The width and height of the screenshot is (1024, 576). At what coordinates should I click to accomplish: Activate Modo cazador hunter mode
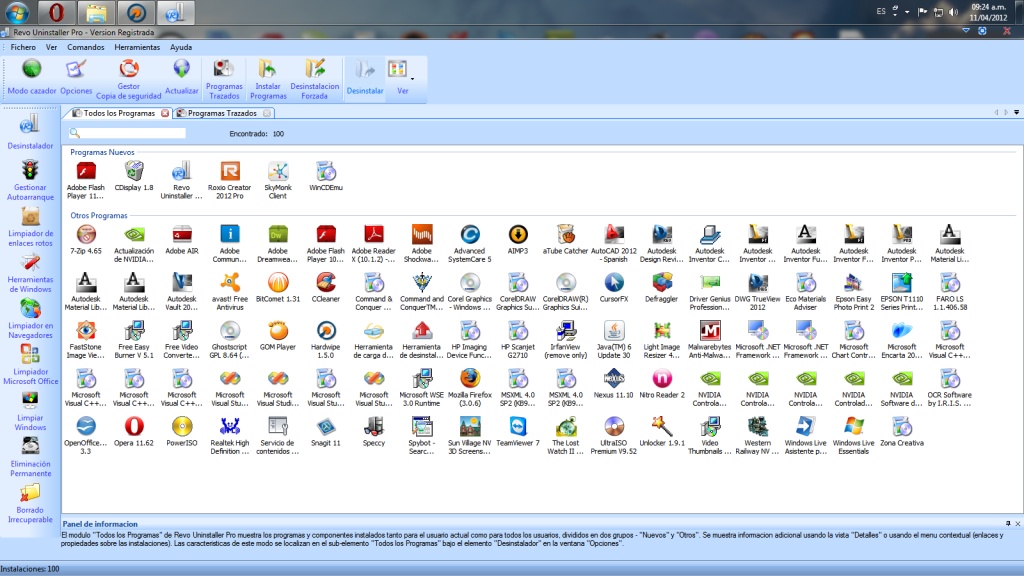tap(31, 77)
